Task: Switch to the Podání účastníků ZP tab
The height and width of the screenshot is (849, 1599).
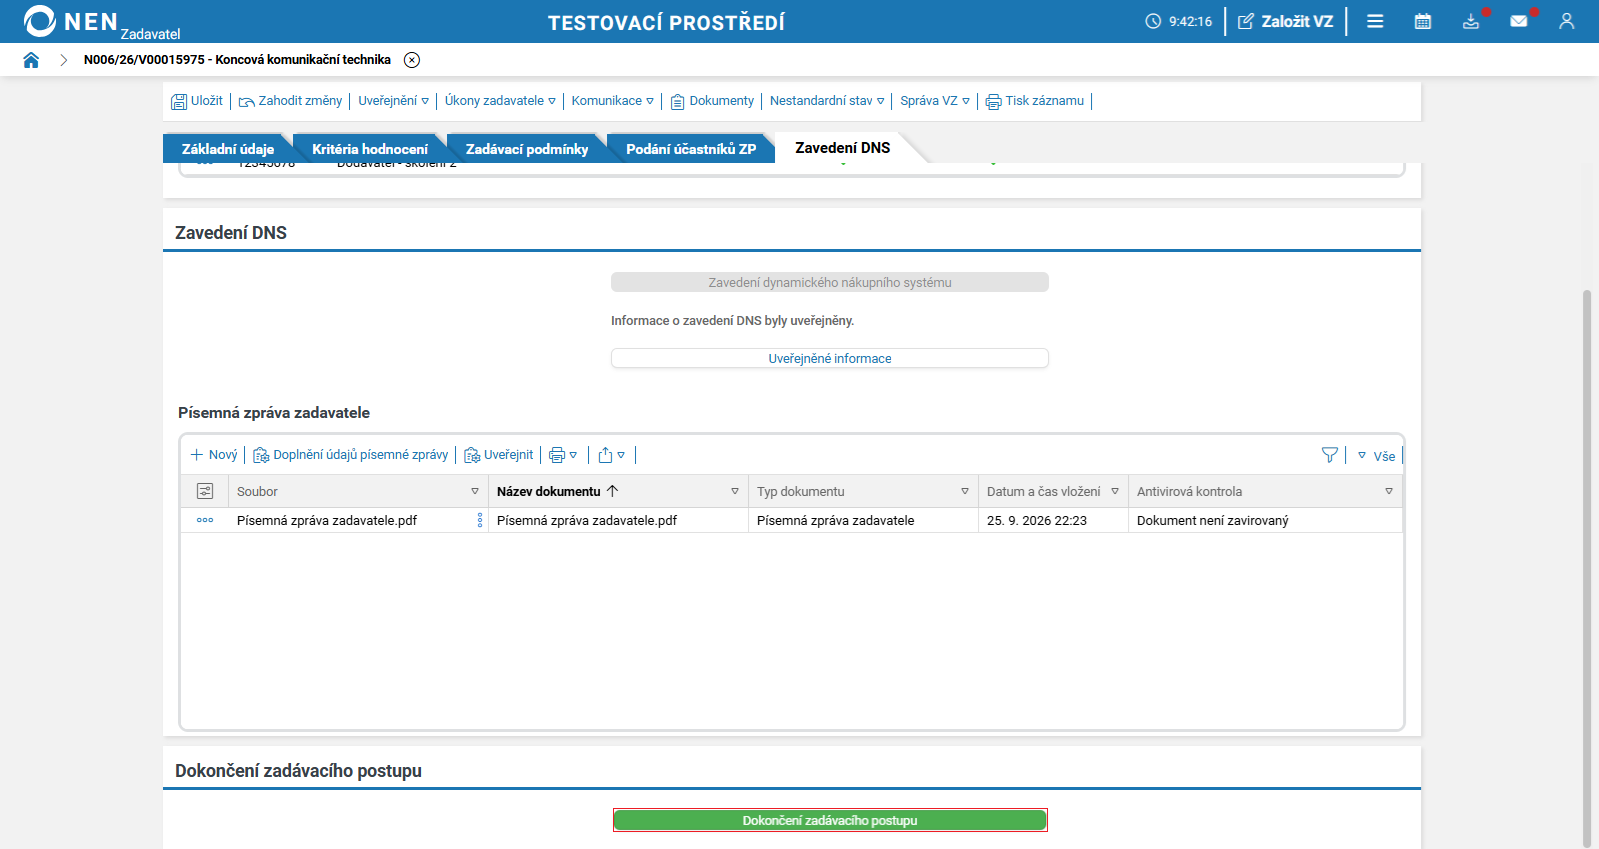Action: pos(691,149)
